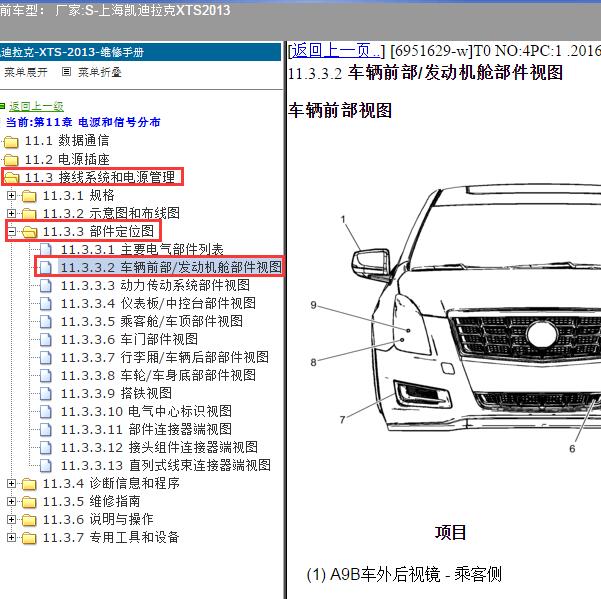Click the 11.3.3.7 行李厢 page icon
This screenshot has height=599, width=601.
click(46, 358)
